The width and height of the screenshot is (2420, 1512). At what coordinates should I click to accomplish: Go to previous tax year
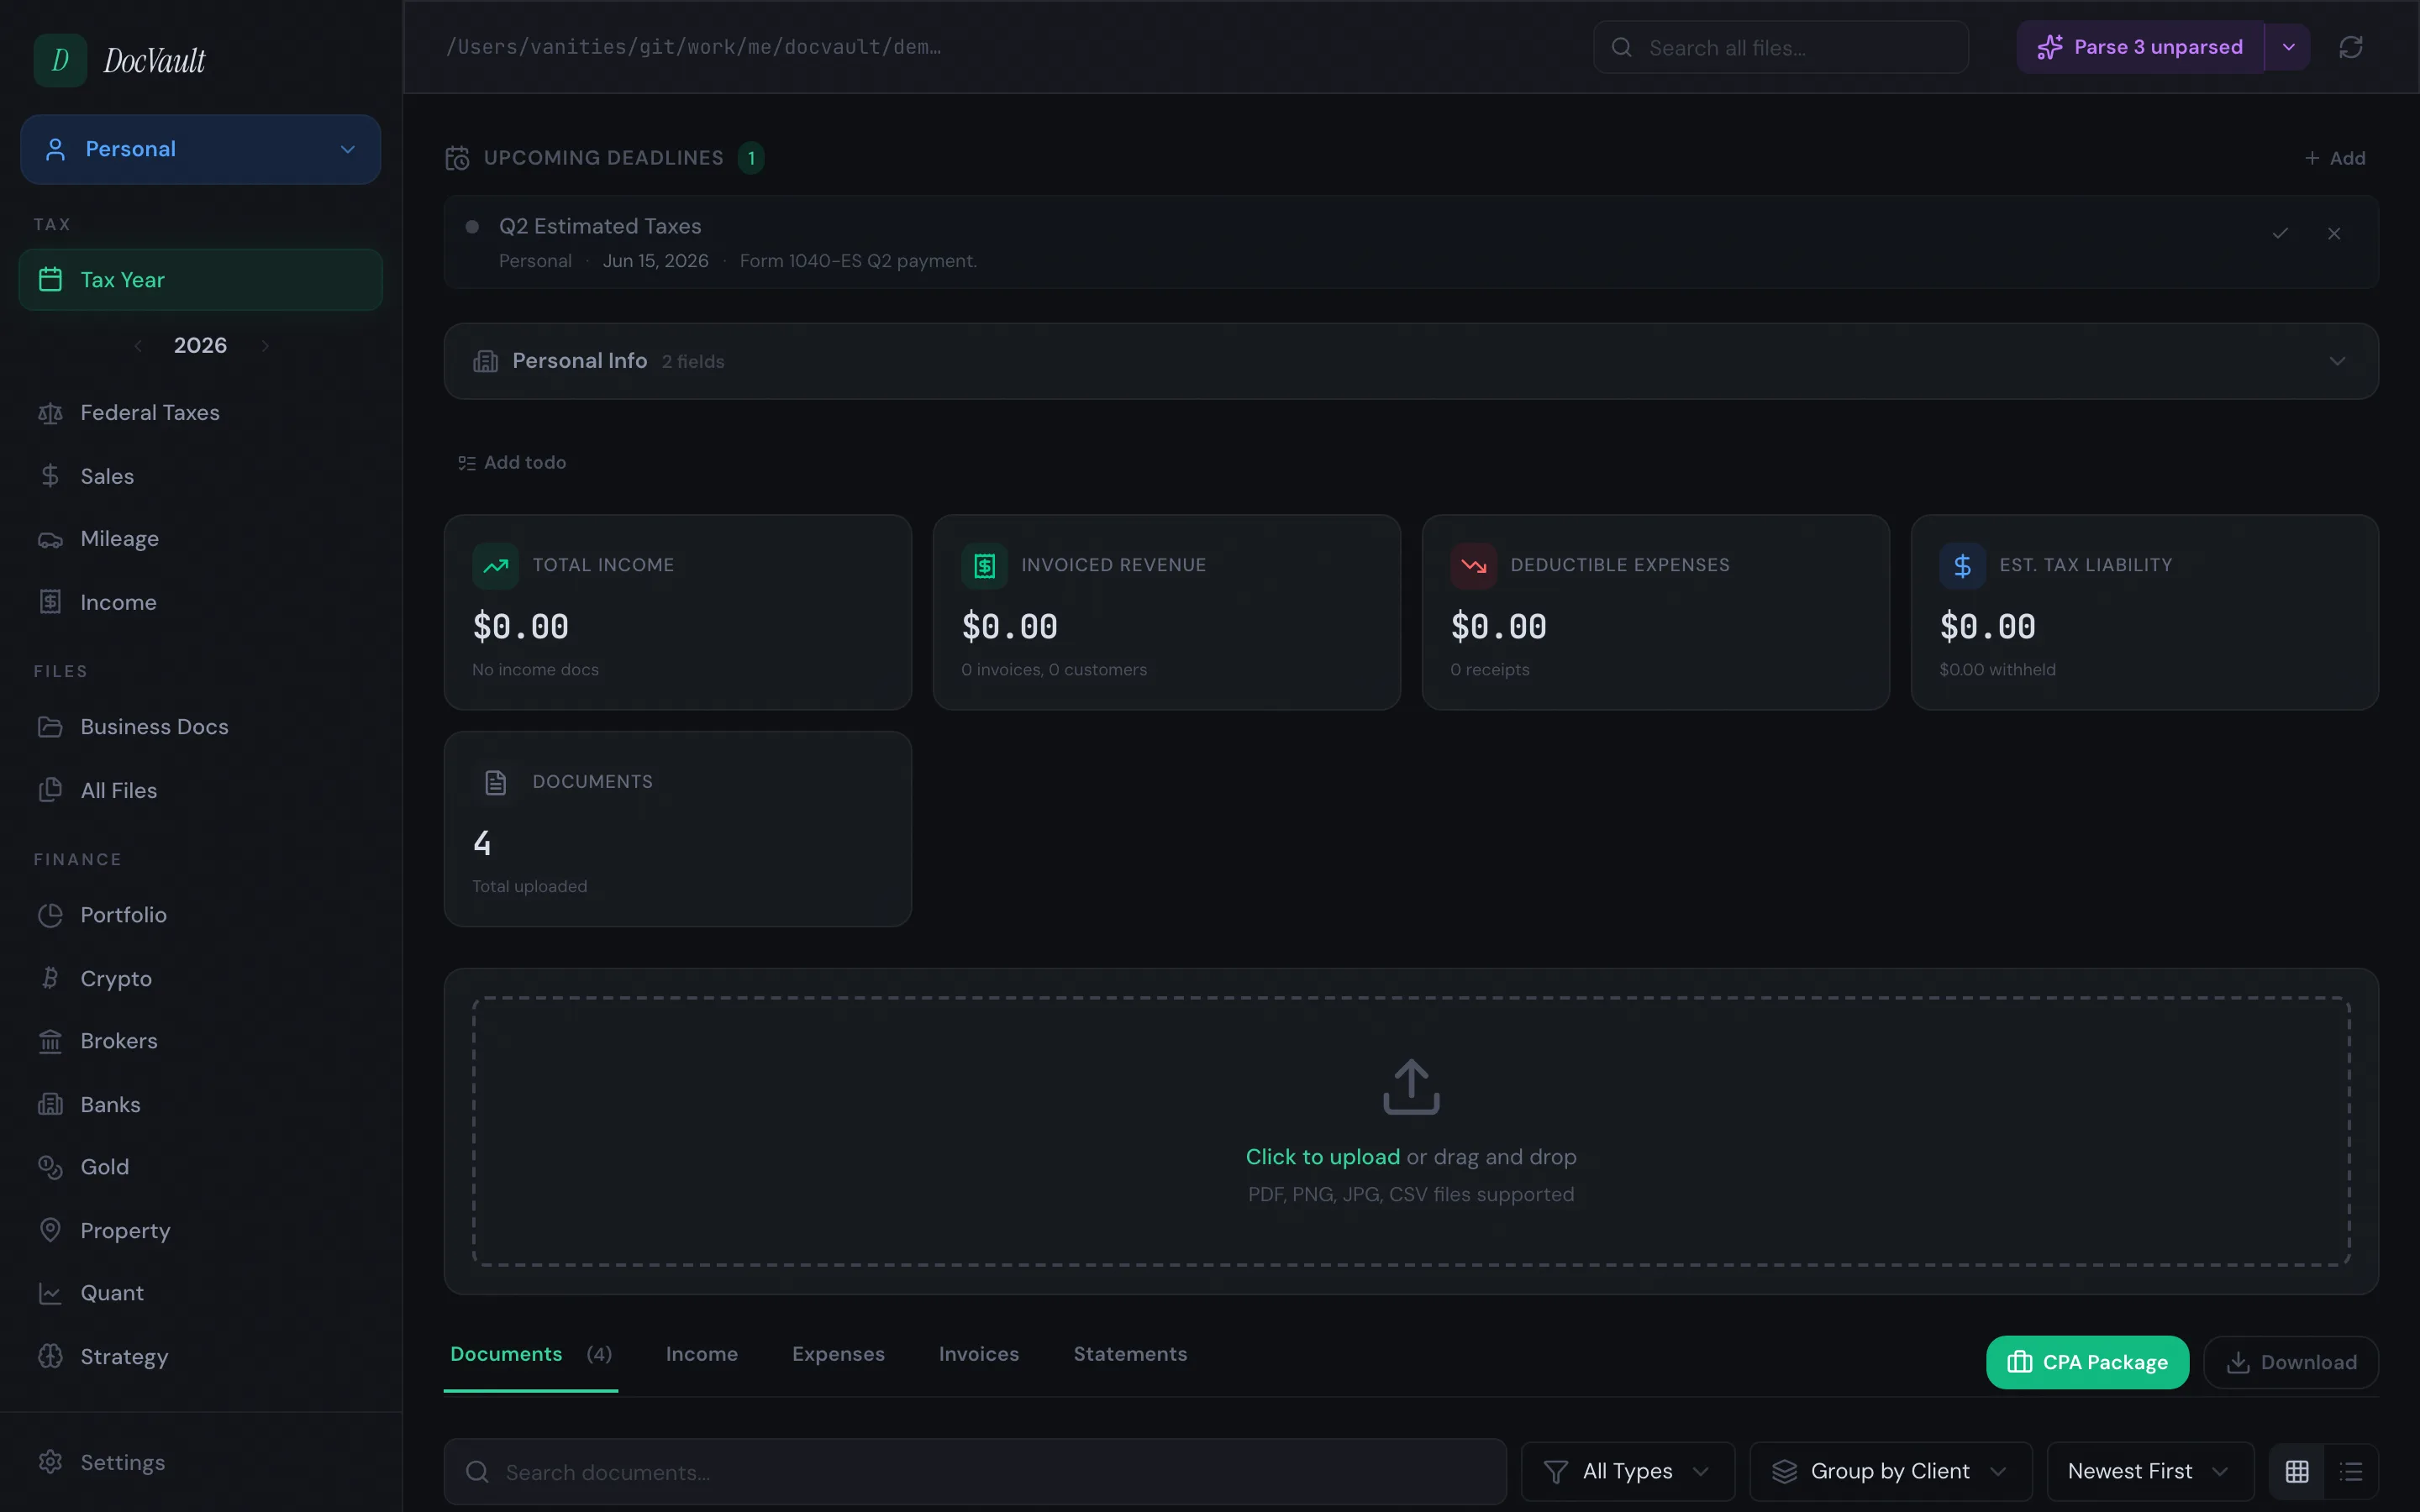pos(138,346)
